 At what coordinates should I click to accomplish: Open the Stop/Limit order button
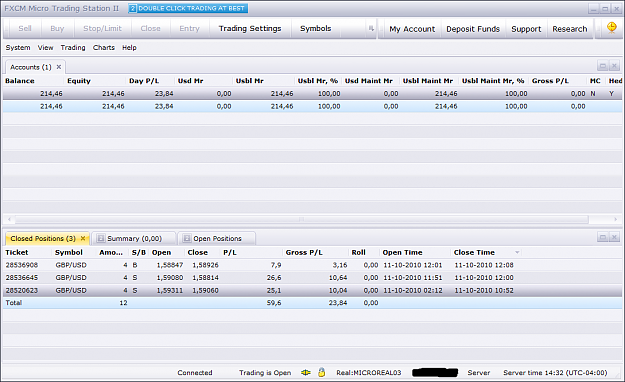(102, 29)
